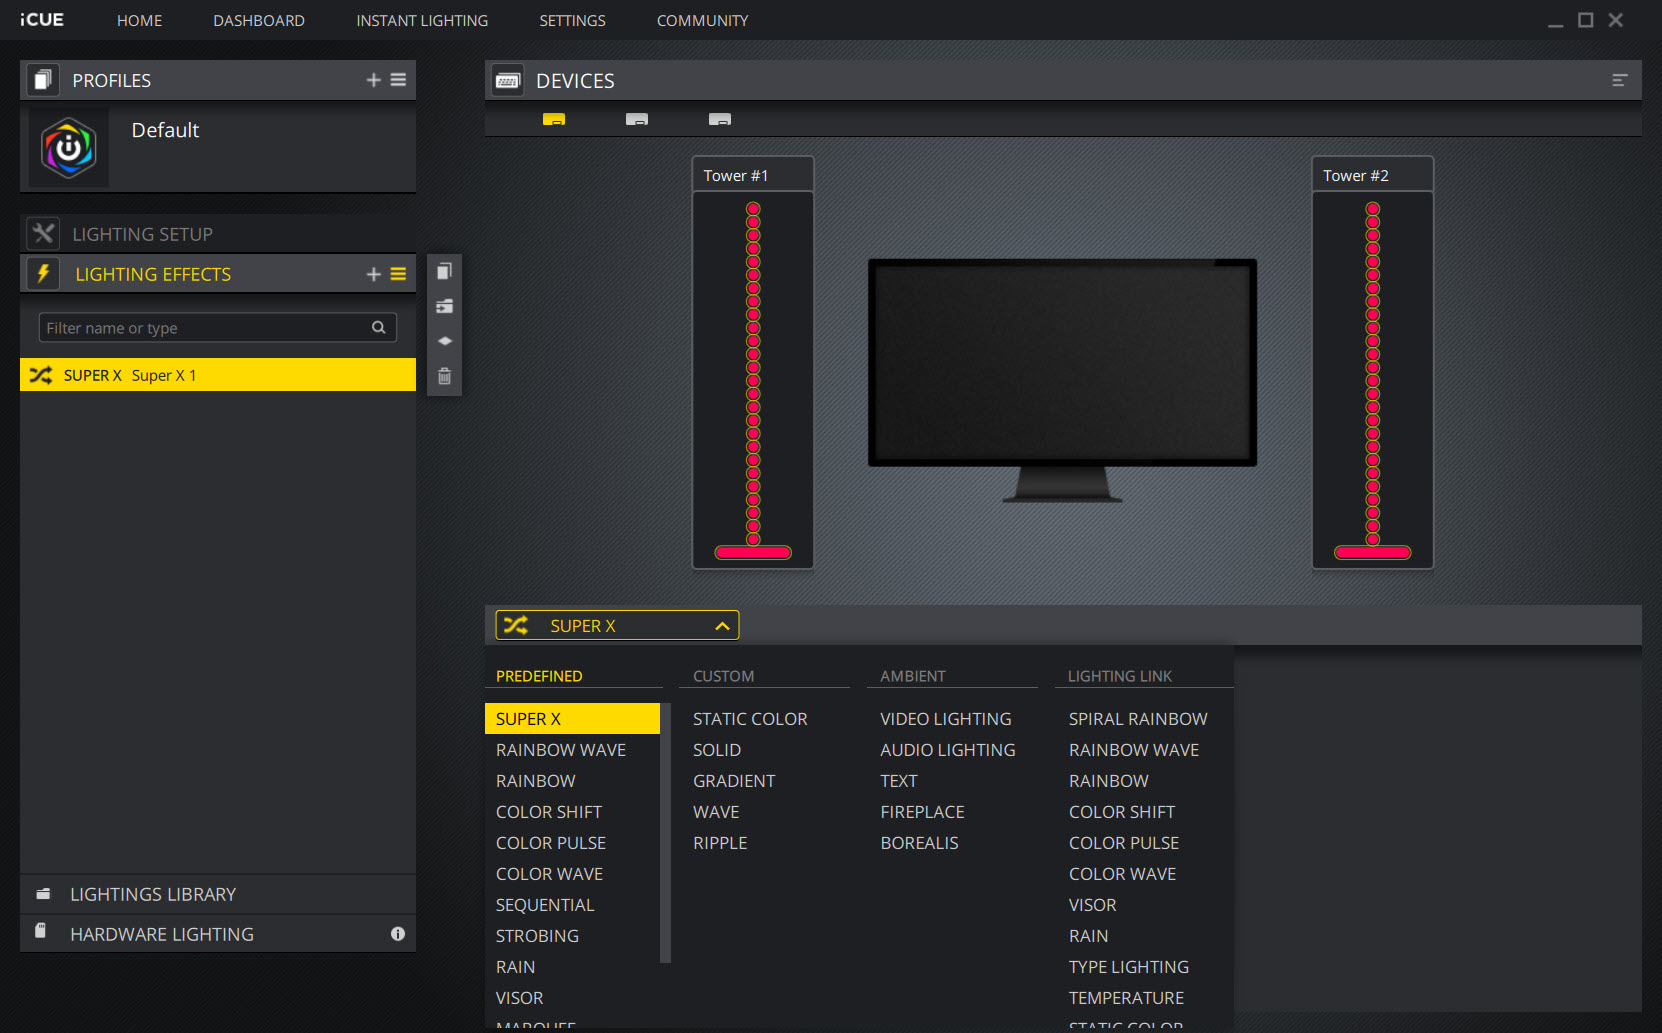1662x1033 pixels.
Task: Choose the Fireplace ambient effect
Action: tap(922, 812)
